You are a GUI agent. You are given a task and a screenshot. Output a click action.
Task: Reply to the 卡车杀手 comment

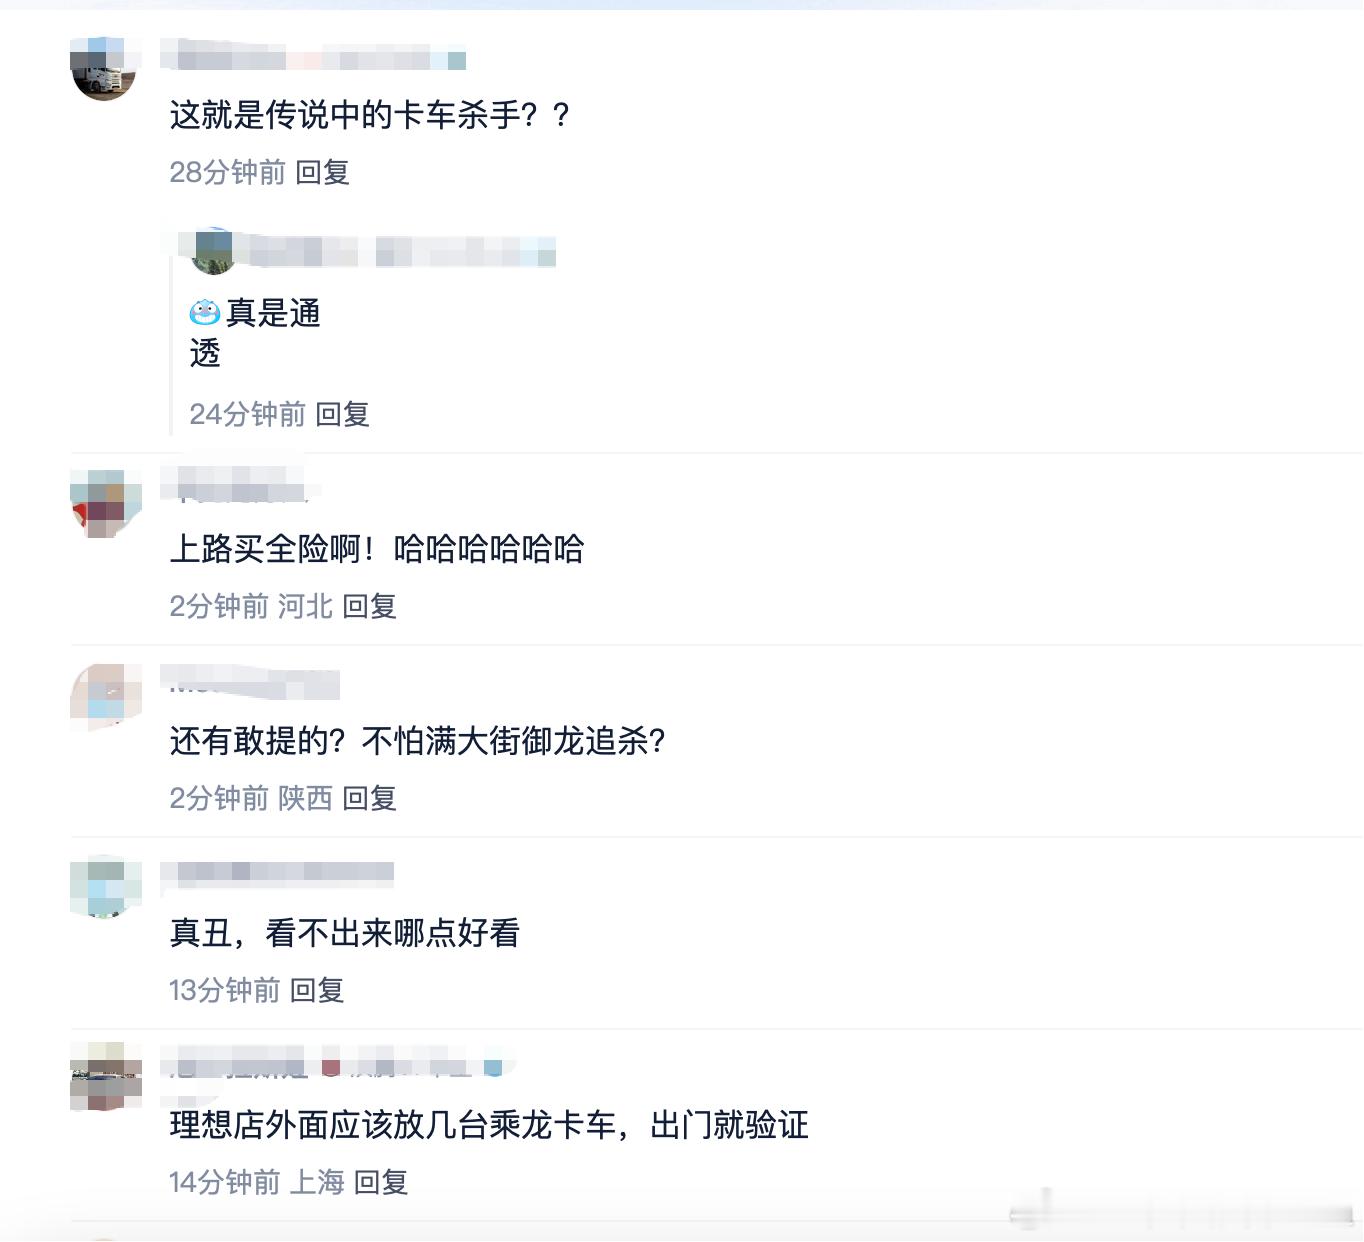322,172
